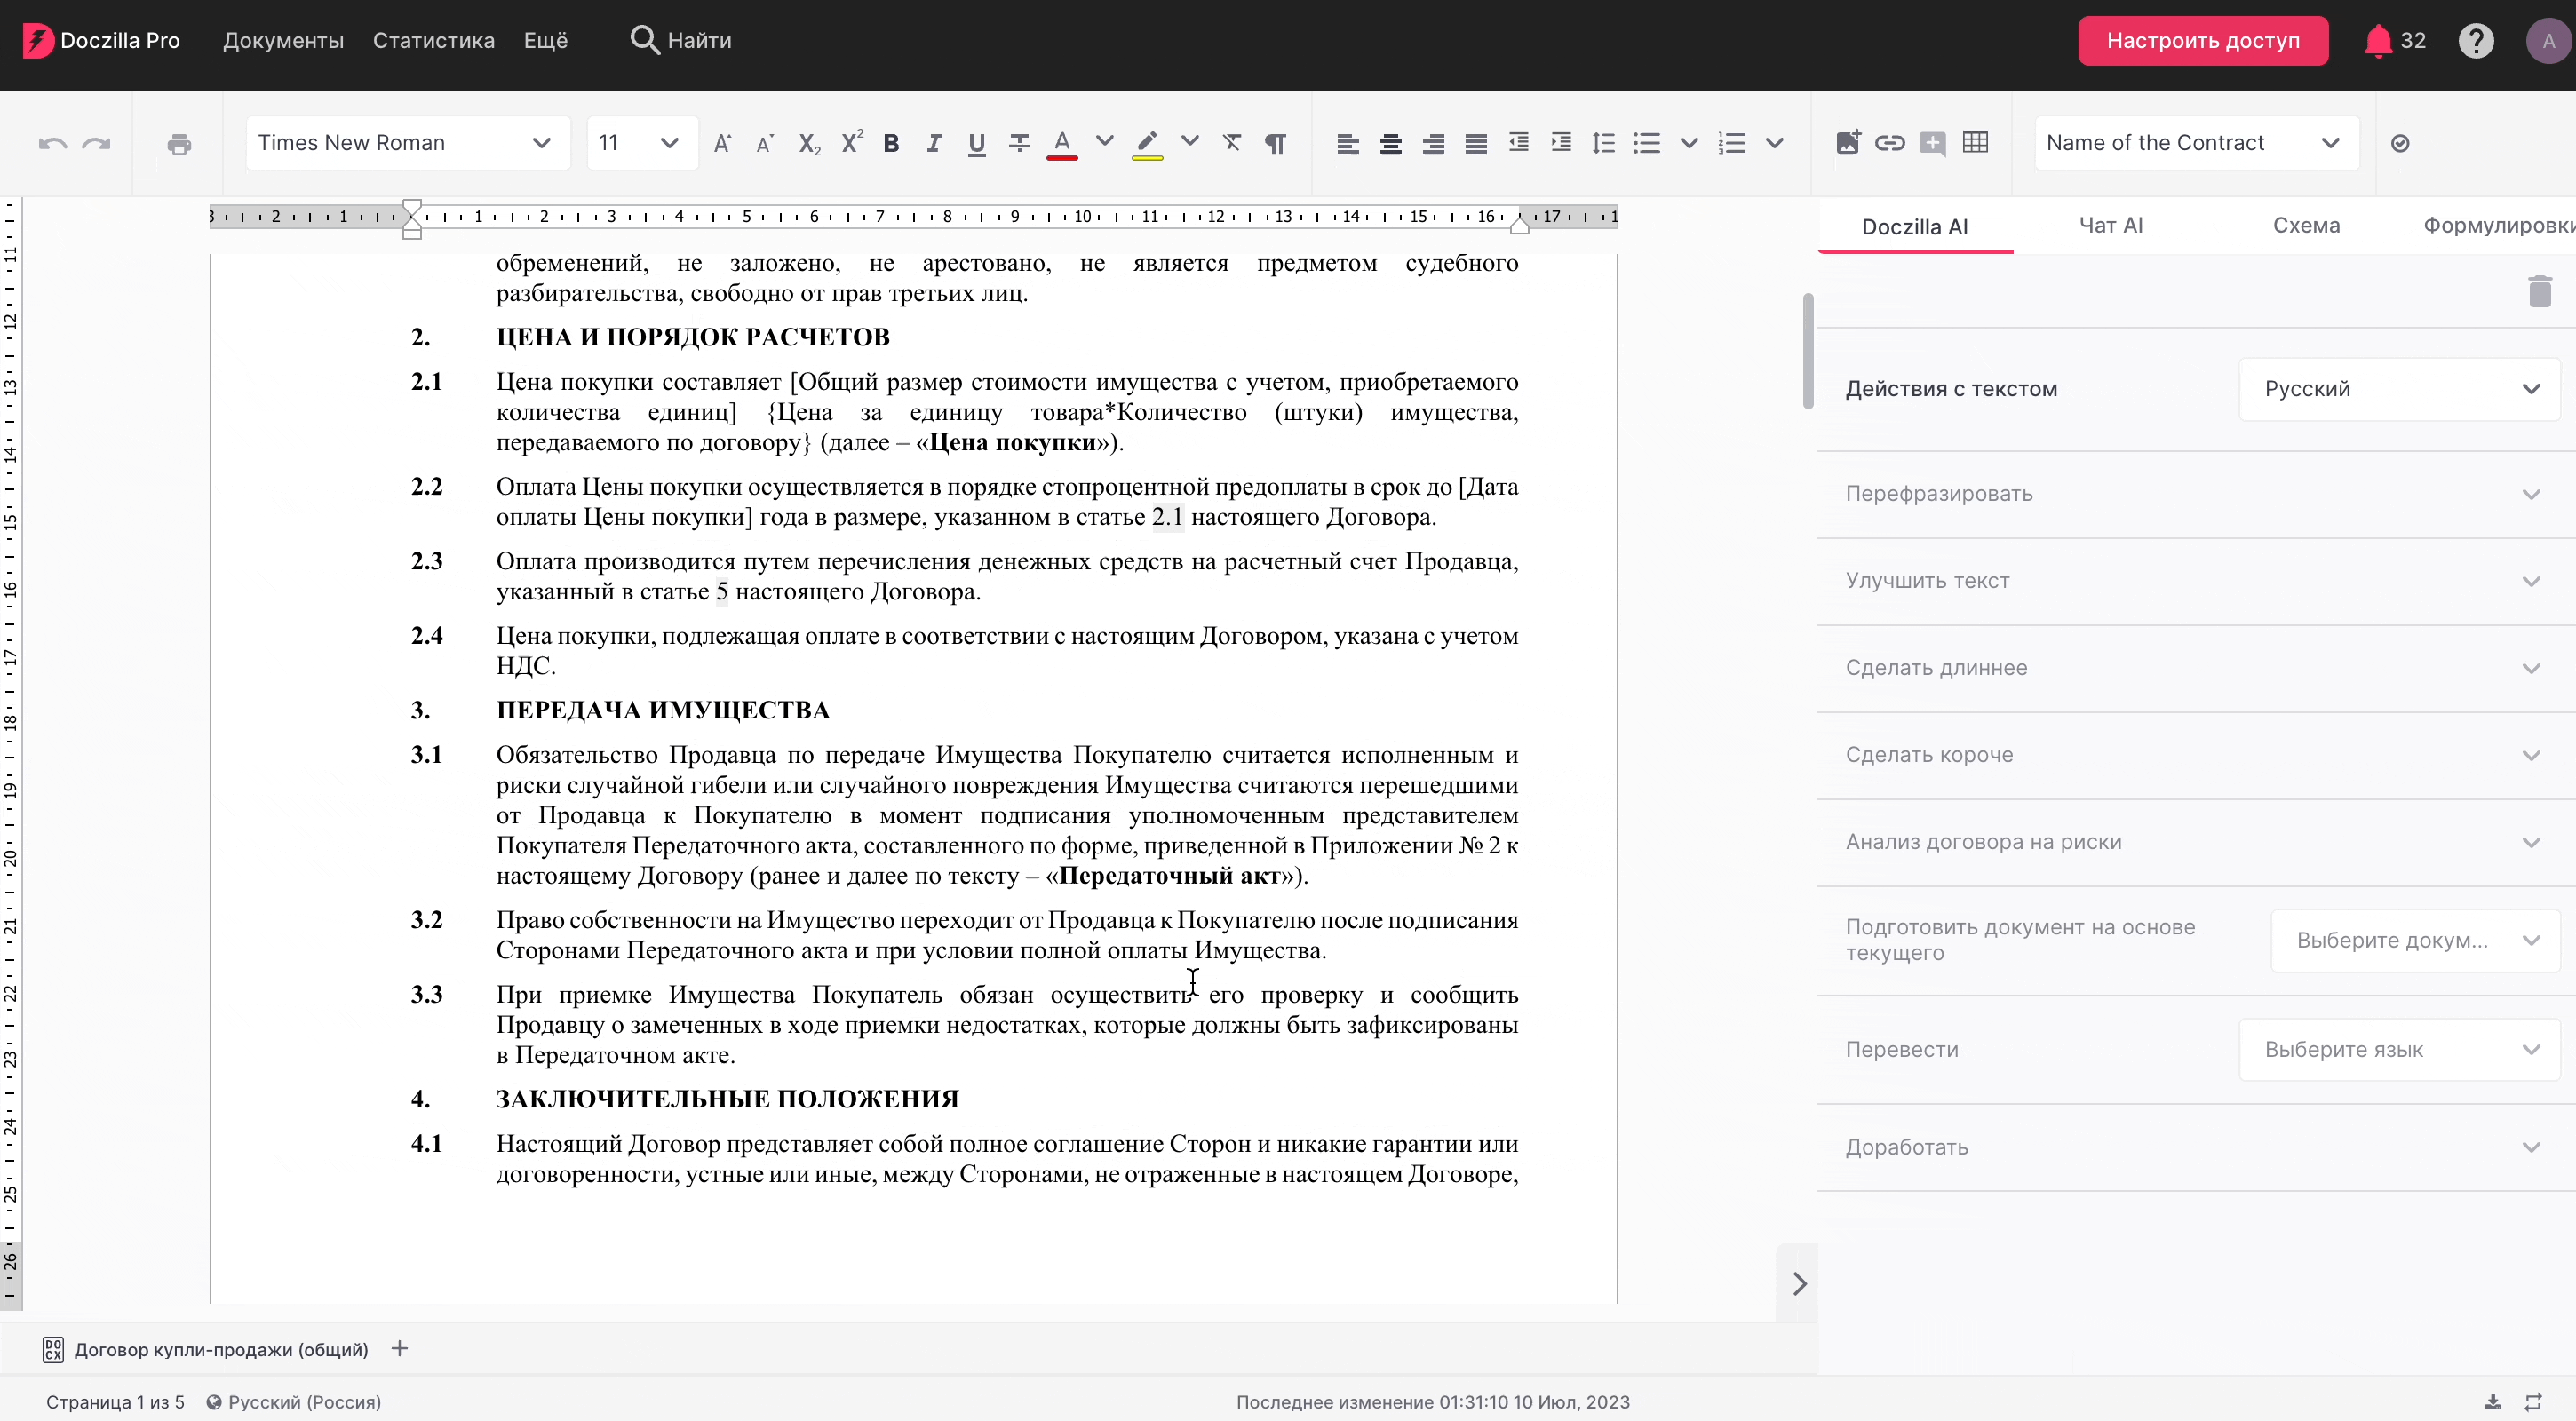Apply superscript formatting
The image size is (2576, 1421).
pos(851,143)
